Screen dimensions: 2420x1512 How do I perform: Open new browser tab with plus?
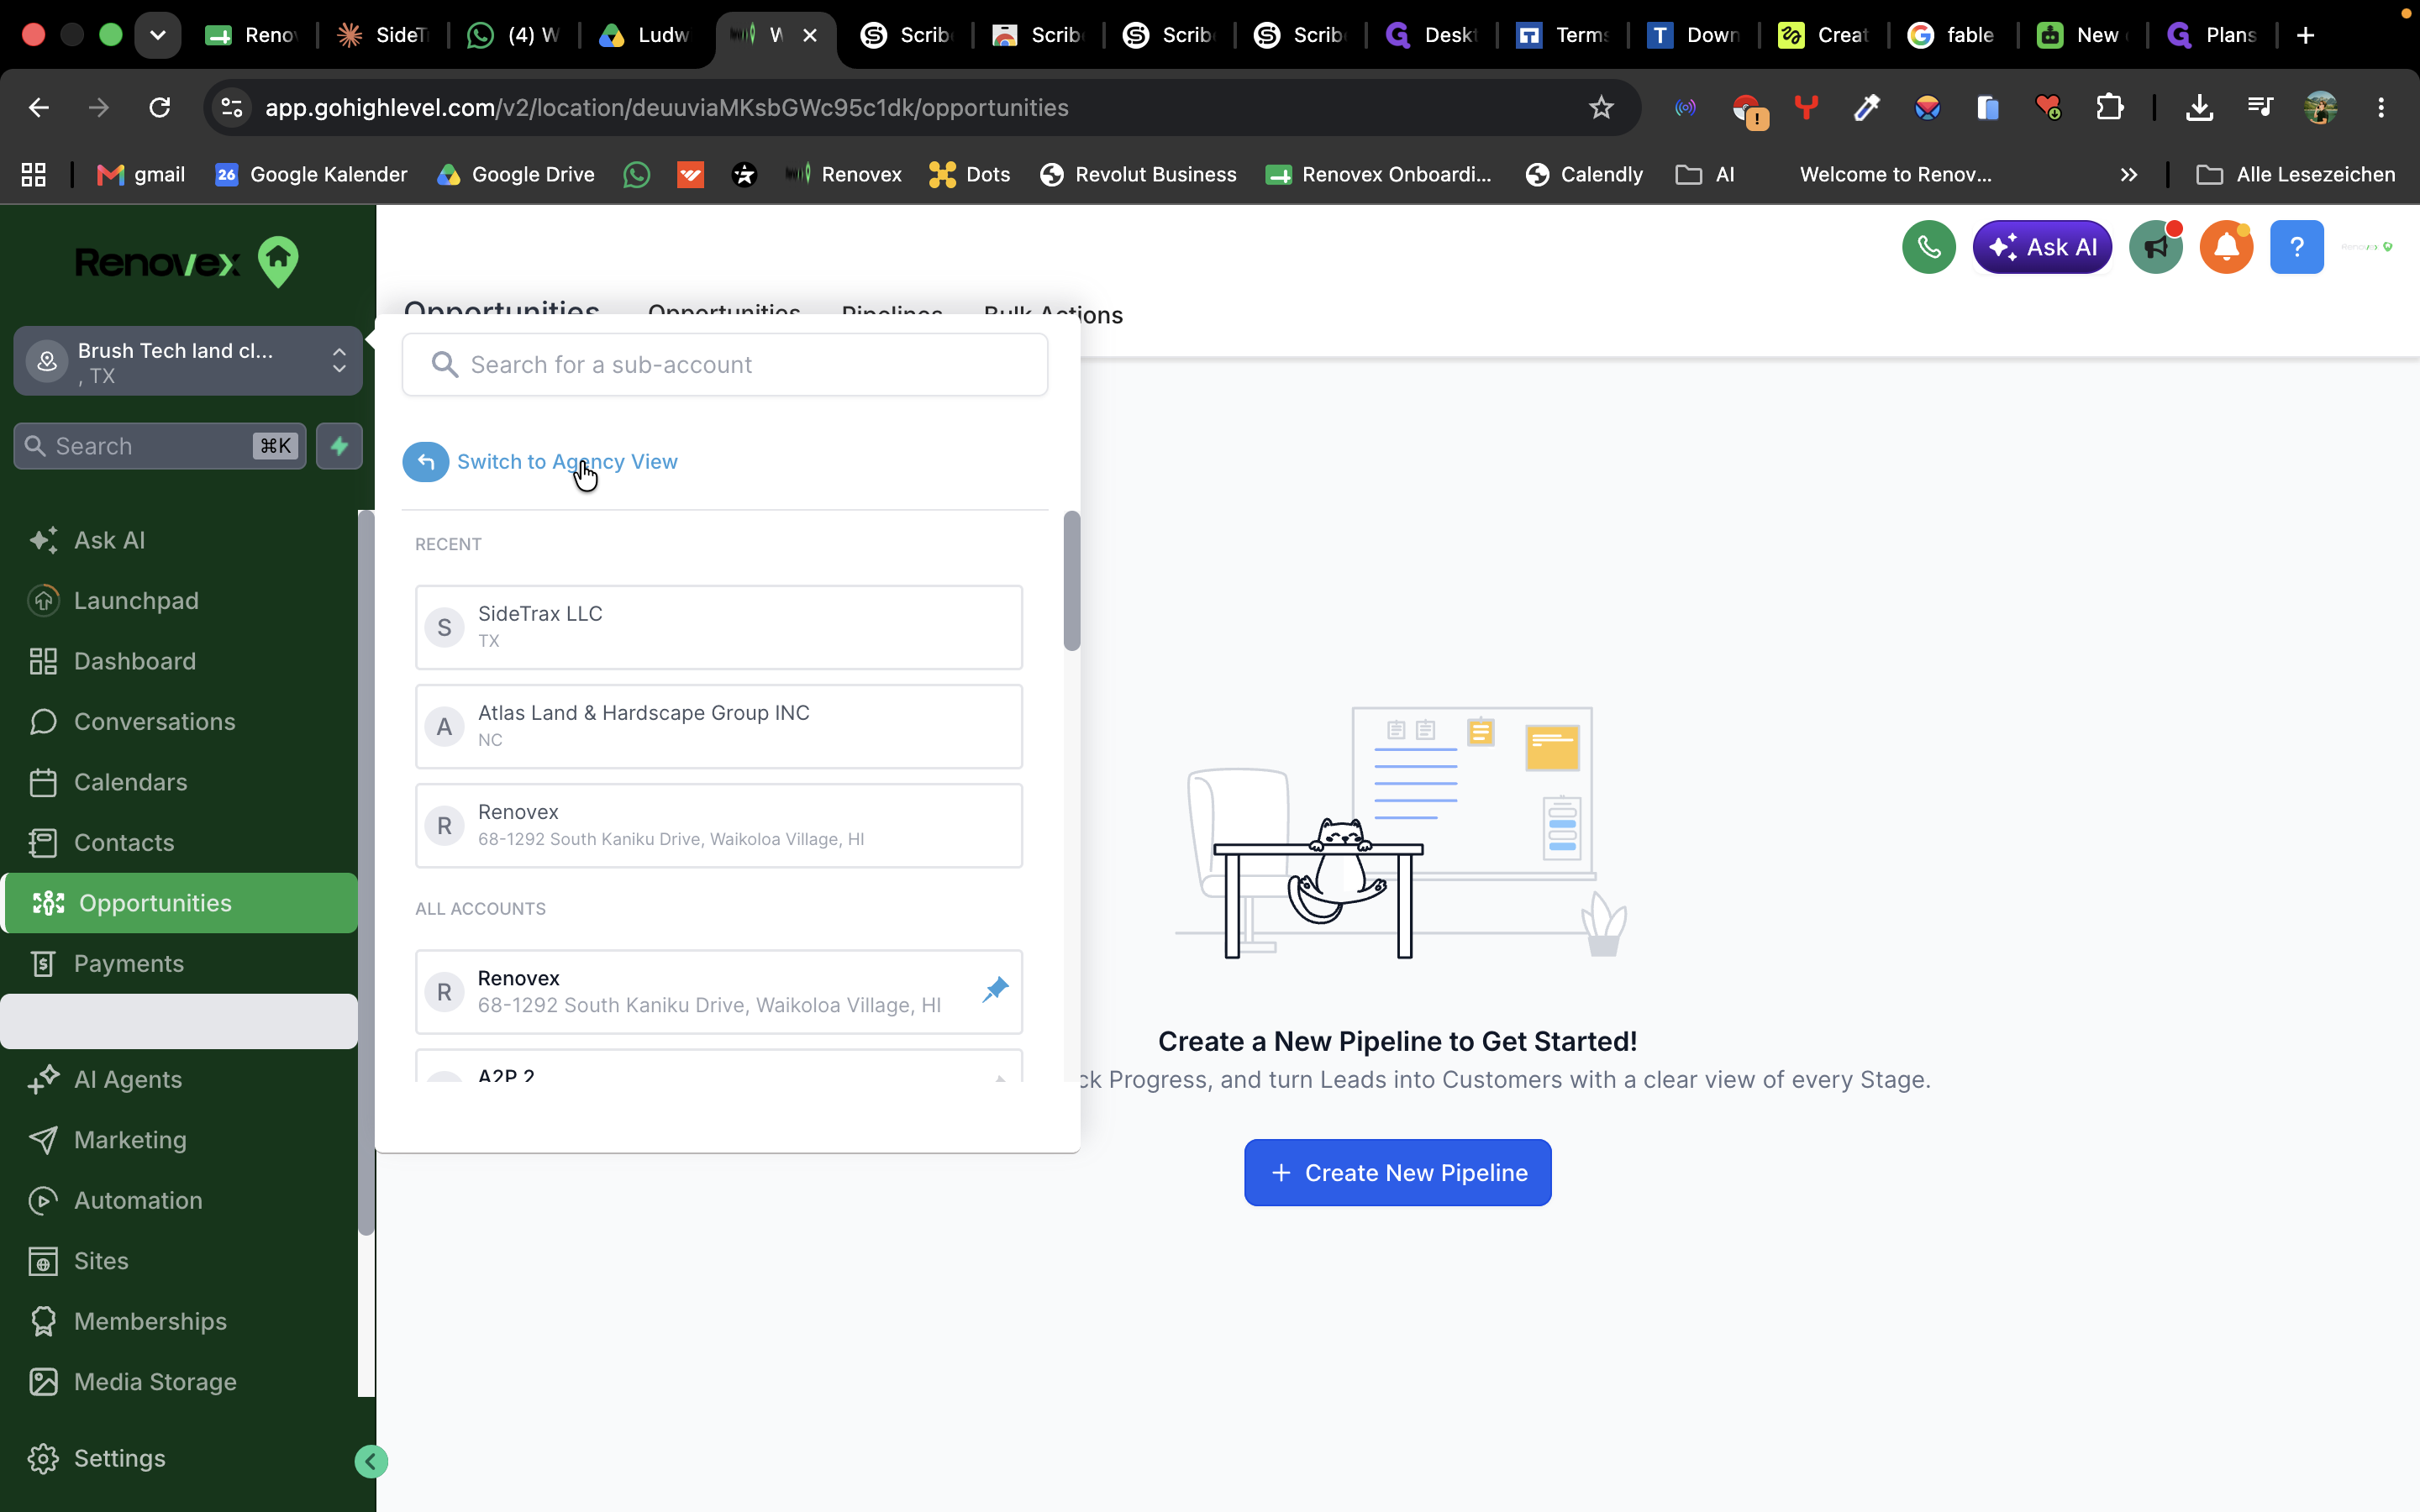click(x=2306, y=35)
